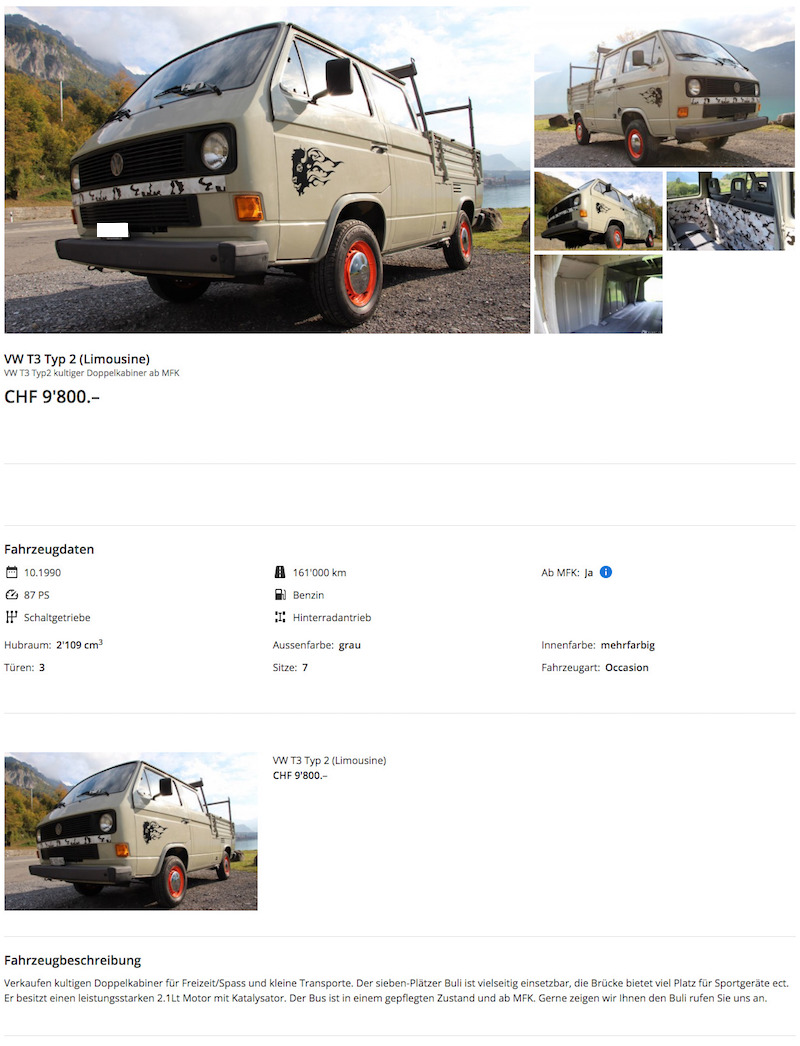
Task: Click the large CHF 9'800.– price
Action: click(x=52, y=397)
